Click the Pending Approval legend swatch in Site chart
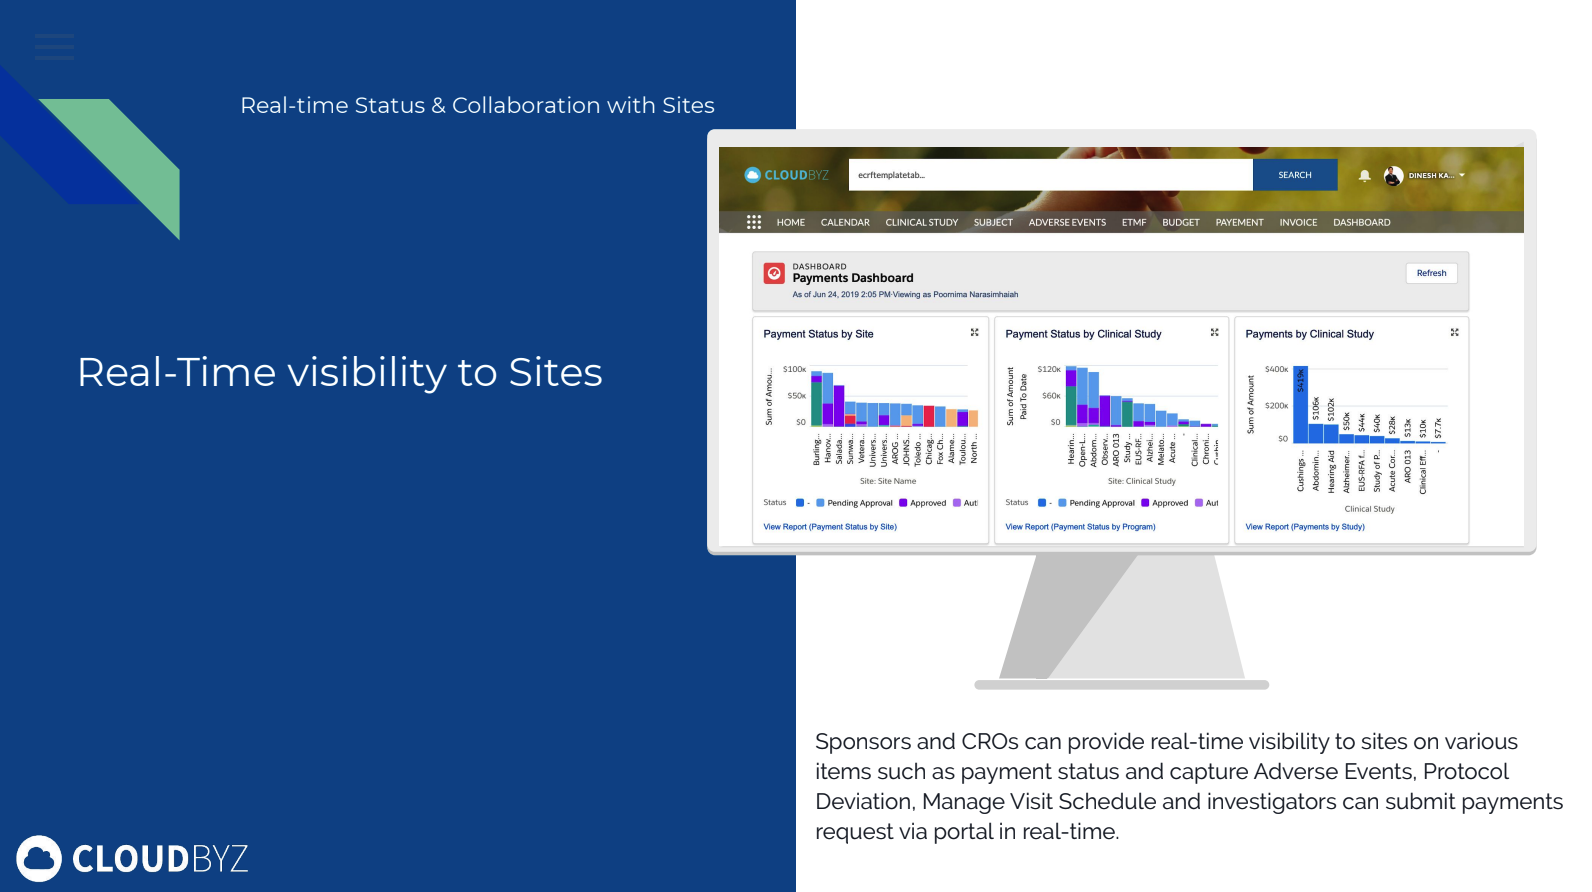Screen dimensions: 1592x892 821,503
